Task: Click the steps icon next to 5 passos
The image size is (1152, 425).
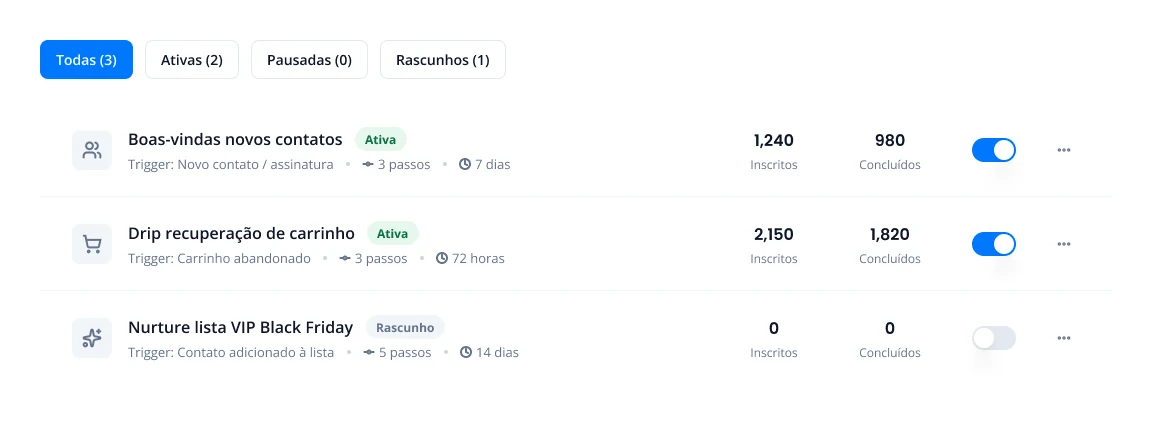Action: click(x=369, y=353)
